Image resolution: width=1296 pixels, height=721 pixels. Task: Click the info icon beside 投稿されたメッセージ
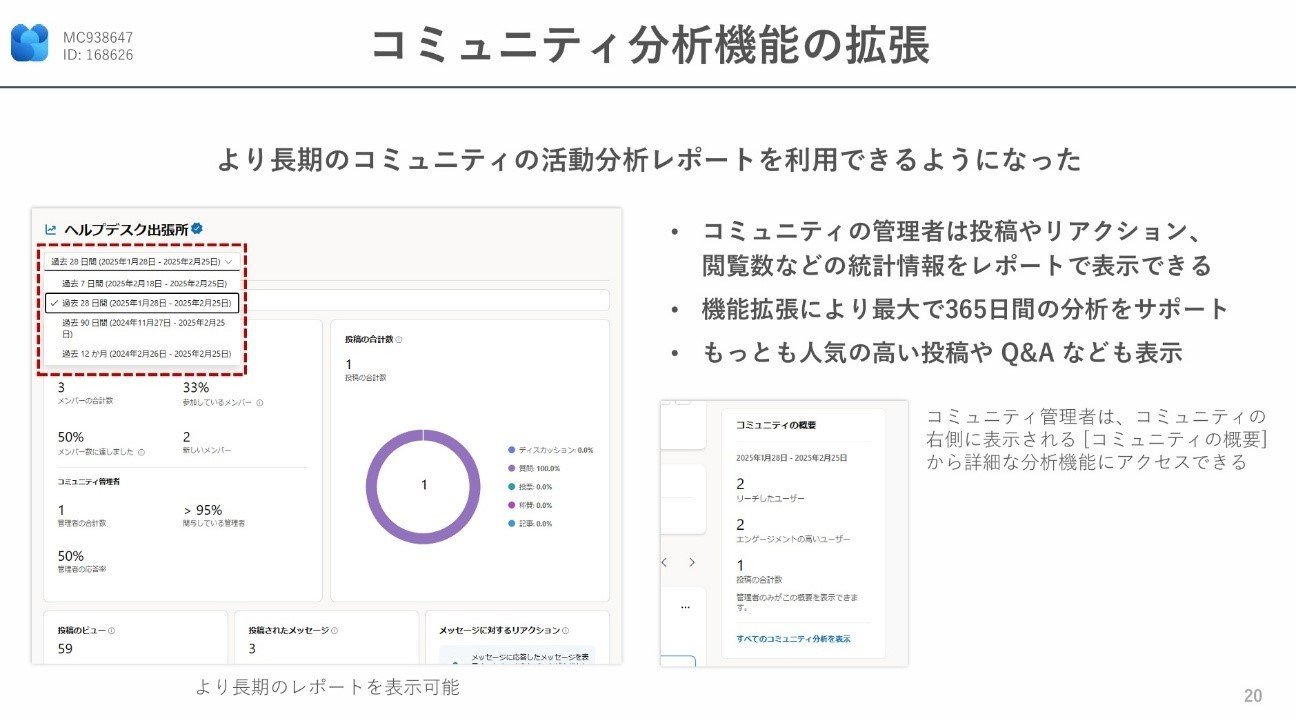pyautogui.click(x=334, y=631)
